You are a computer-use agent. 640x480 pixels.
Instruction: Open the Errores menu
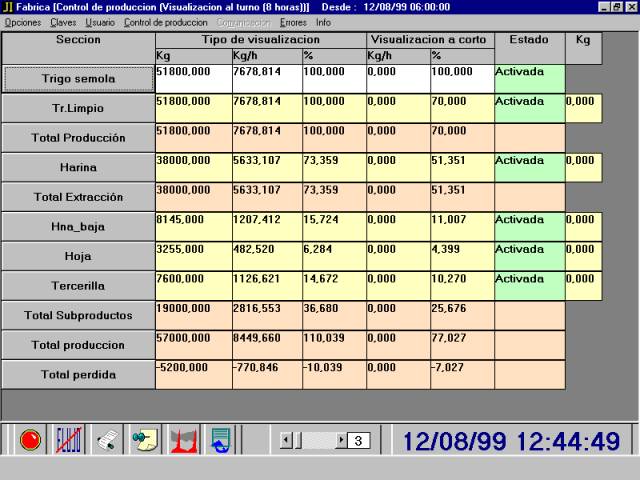(293, 23)
